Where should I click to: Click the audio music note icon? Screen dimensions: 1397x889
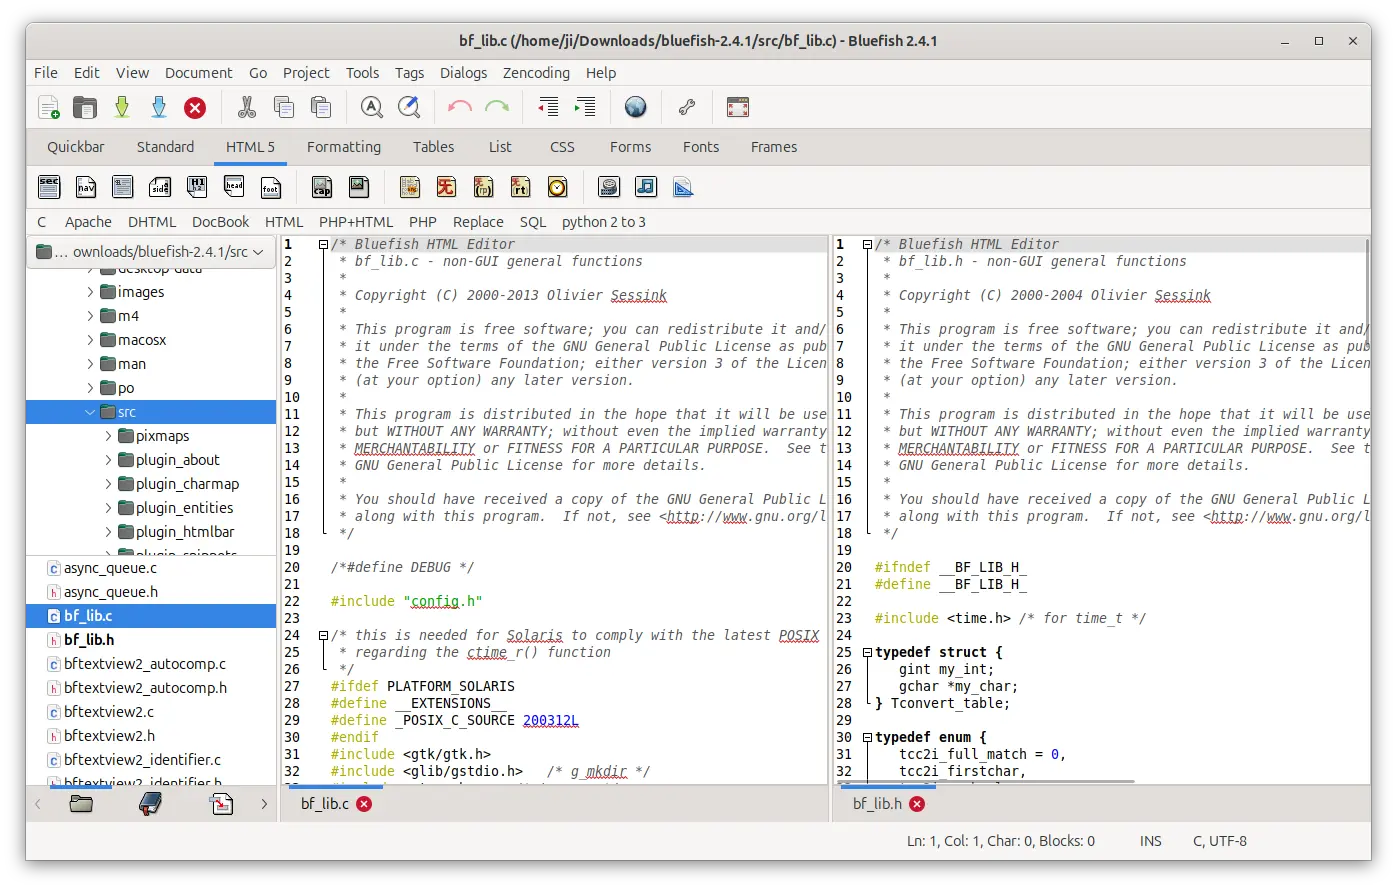click(646, 187)
